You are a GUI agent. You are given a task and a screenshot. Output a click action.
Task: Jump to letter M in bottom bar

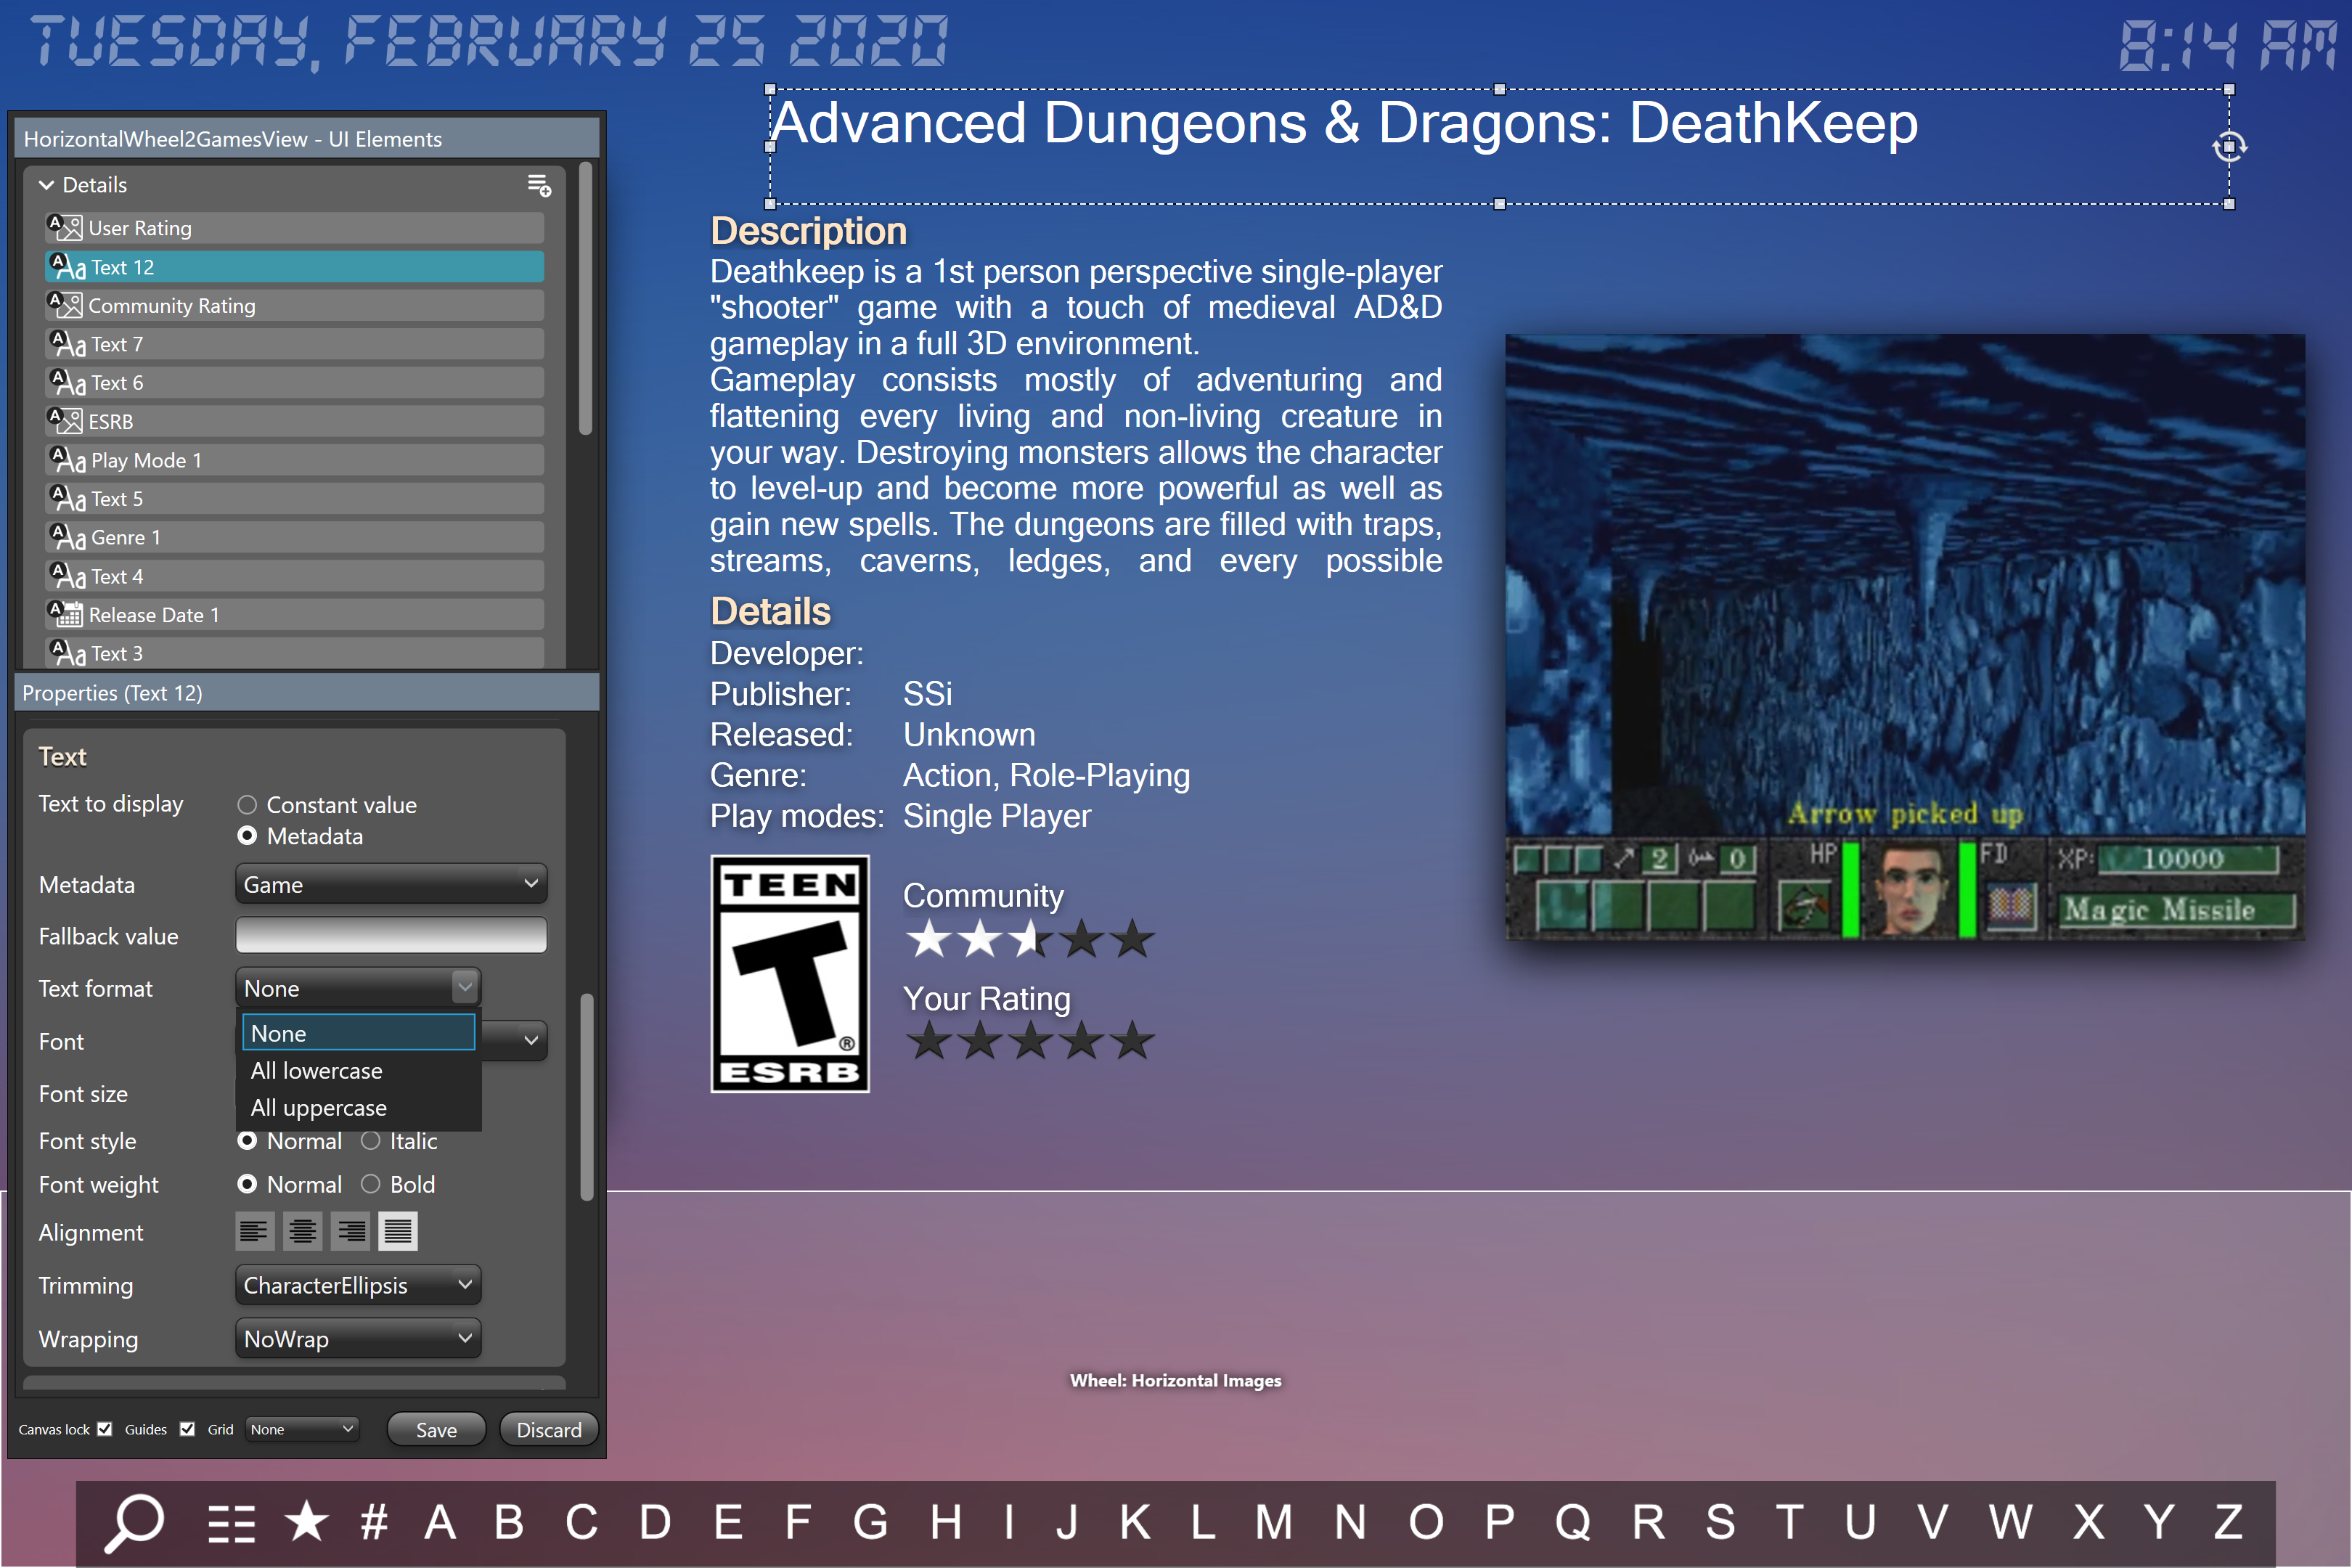(1274, 1522)
